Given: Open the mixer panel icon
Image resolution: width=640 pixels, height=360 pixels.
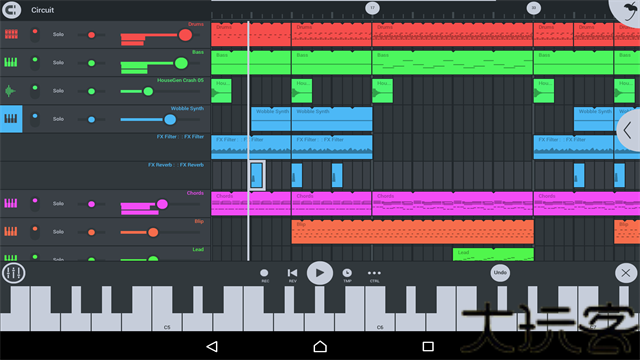Looking at the screenshot, I should click(13, 273).
